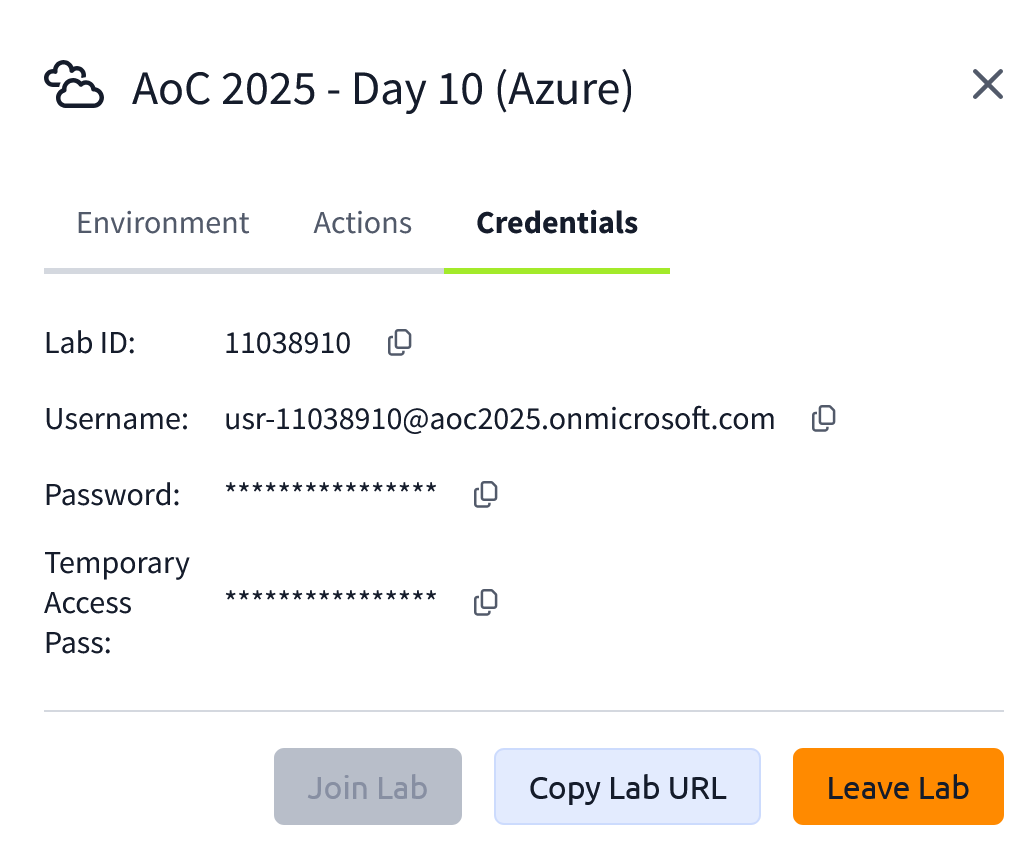Copy the Username to clipboard
The width and height of the screenshot is (1028, 852).
pyautogui.click(x=823, y=418)
